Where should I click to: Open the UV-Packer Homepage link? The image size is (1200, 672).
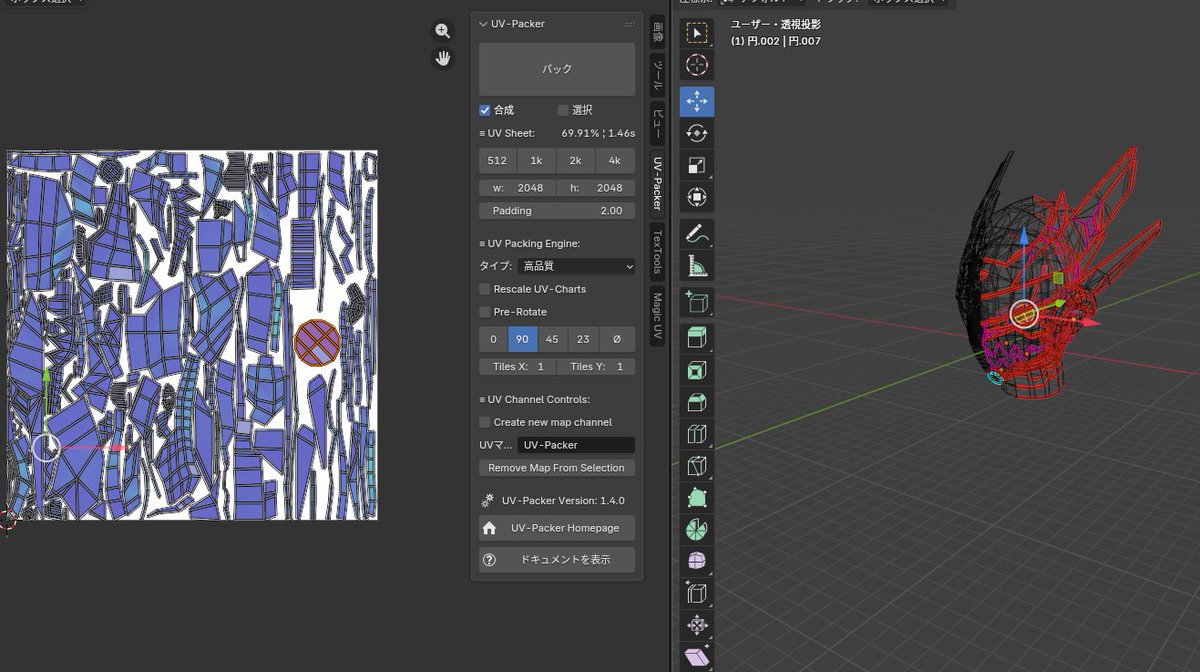tap(557, 528)
